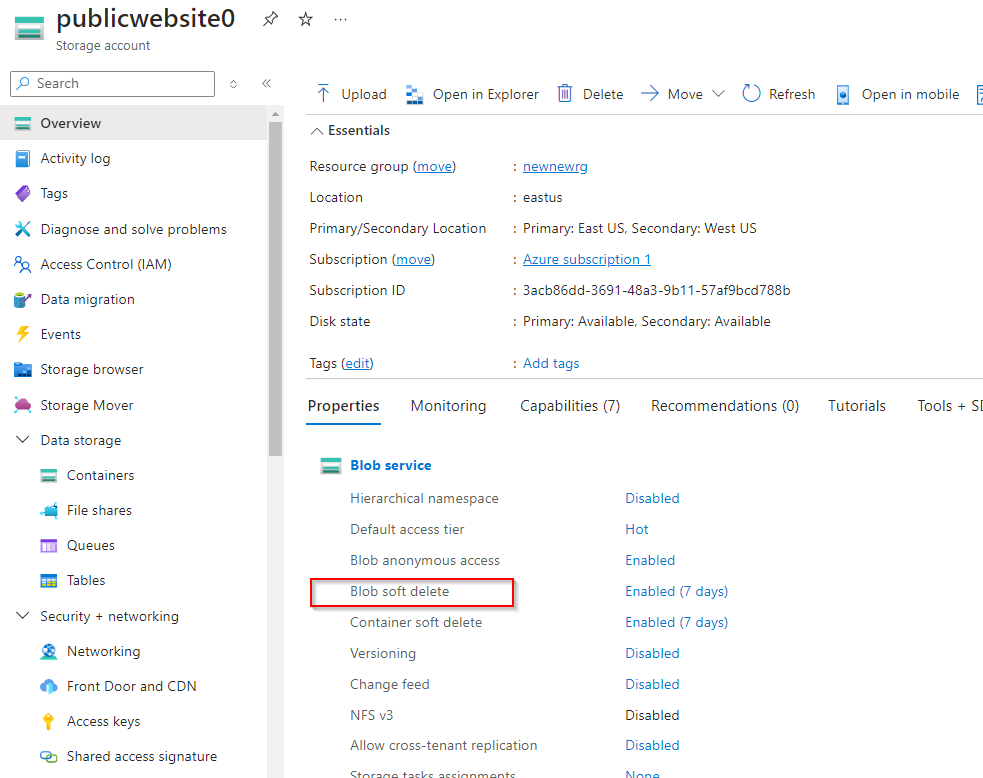
Task: Click the Tags edit link
Action: point(357,364)
